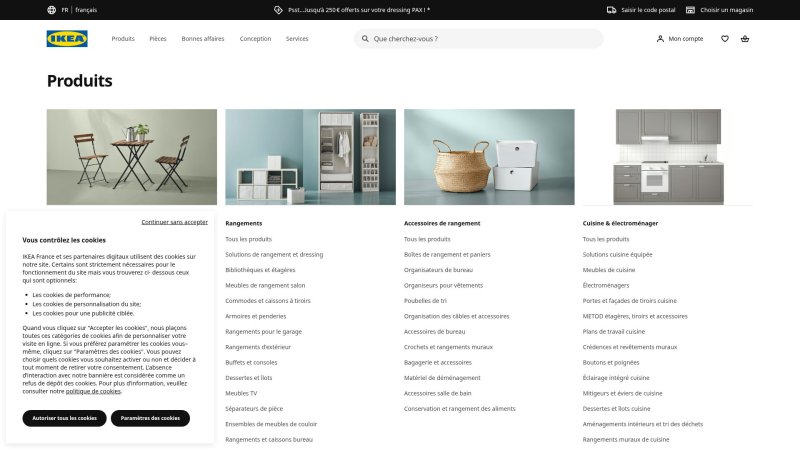Click the storage basket category image

489,156
